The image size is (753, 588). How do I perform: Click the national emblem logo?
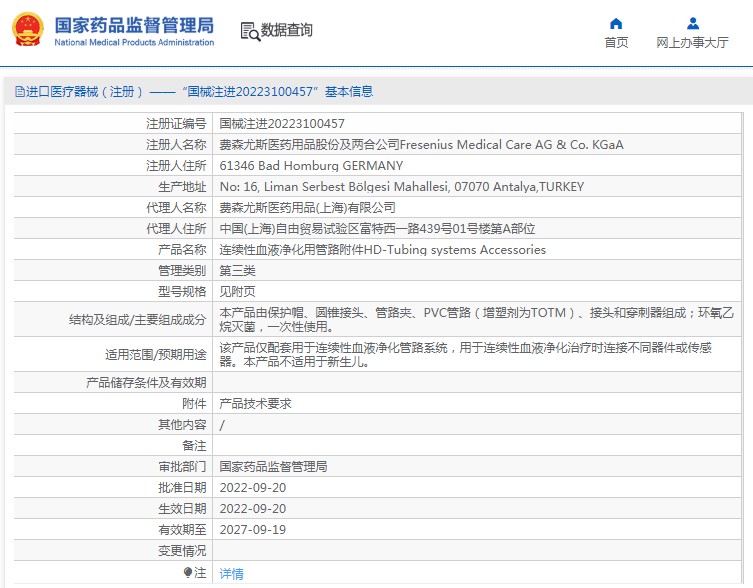click(27, 30)
